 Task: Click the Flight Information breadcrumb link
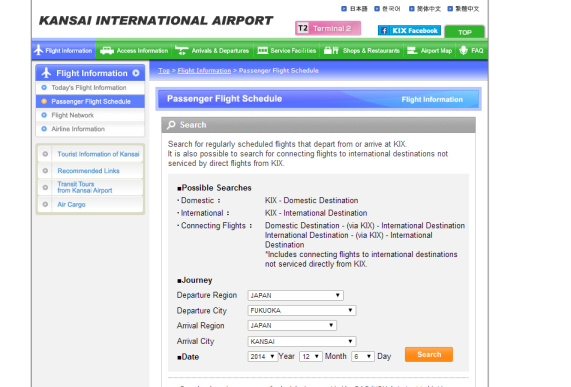(204, 70)
